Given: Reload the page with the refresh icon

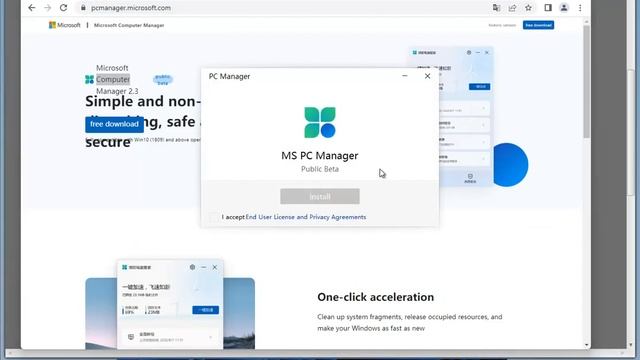Looking at the screenshot, I should tap(63, 8).
